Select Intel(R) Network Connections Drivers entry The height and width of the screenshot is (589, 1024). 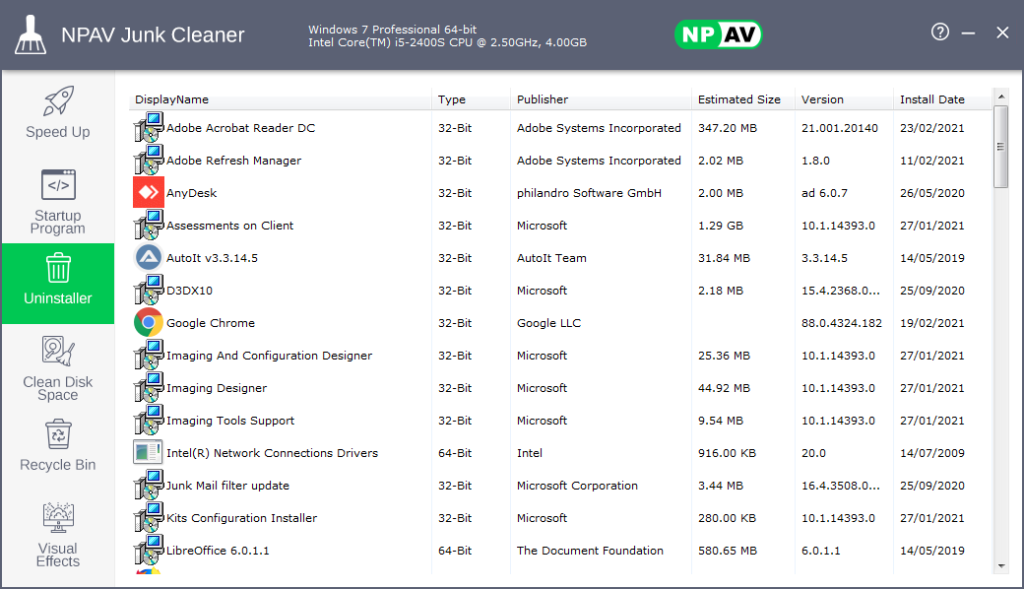pos(272,453)
